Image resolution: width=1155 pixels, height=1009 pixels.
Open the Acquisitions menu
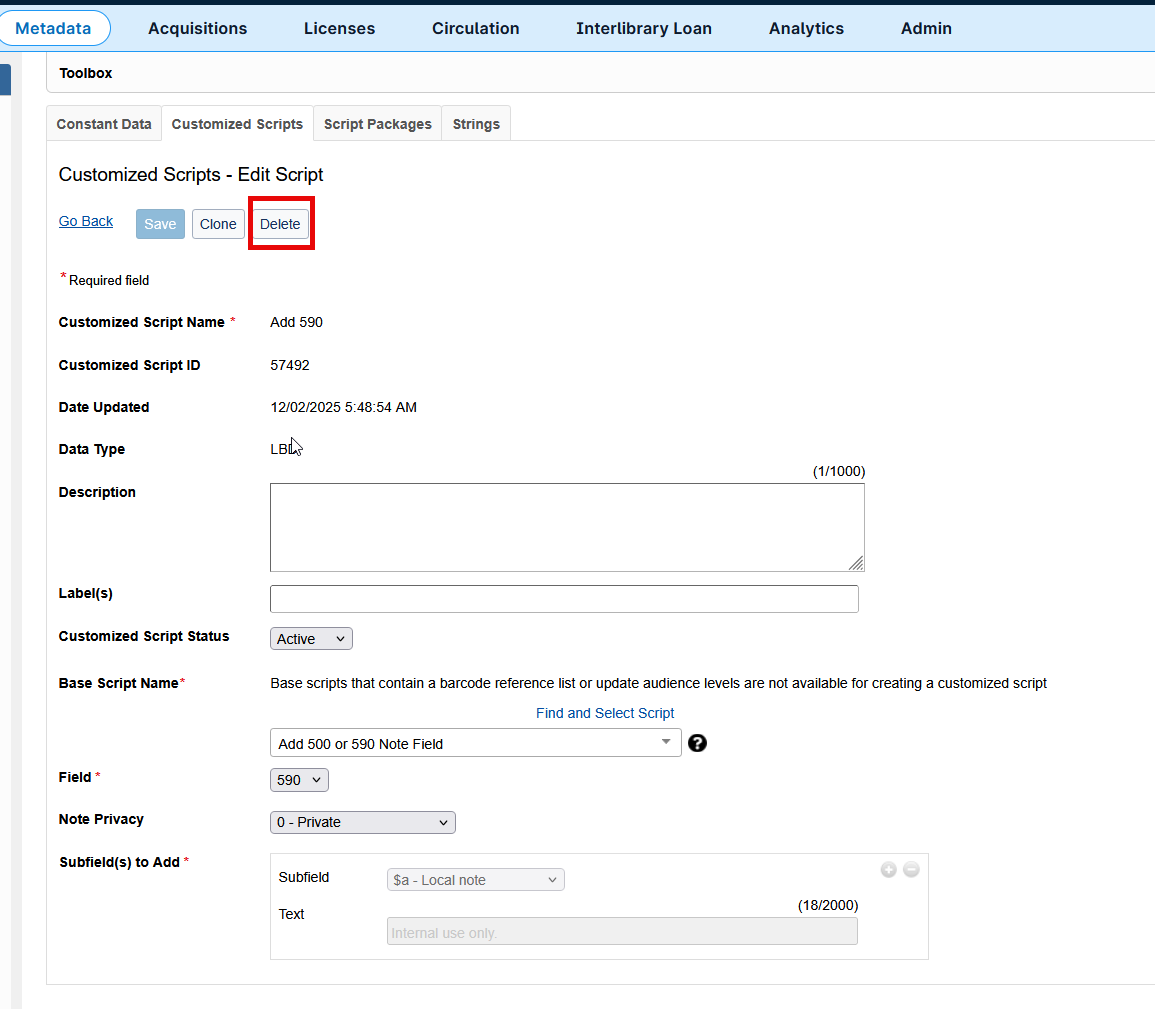pyautogui.click(x=198, y=28)
